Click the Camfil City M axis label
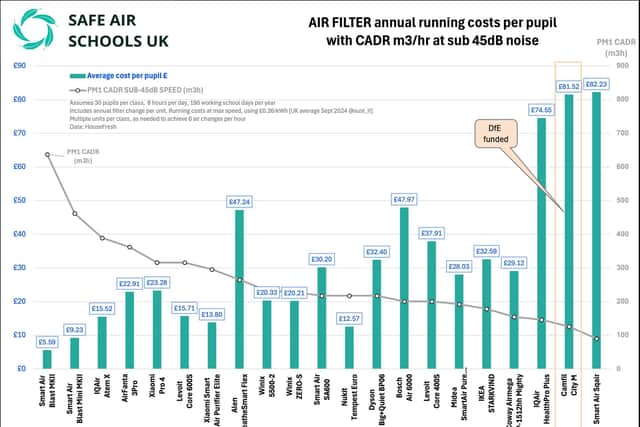Viewport: 640px width, 427px height. click(569, 385)
